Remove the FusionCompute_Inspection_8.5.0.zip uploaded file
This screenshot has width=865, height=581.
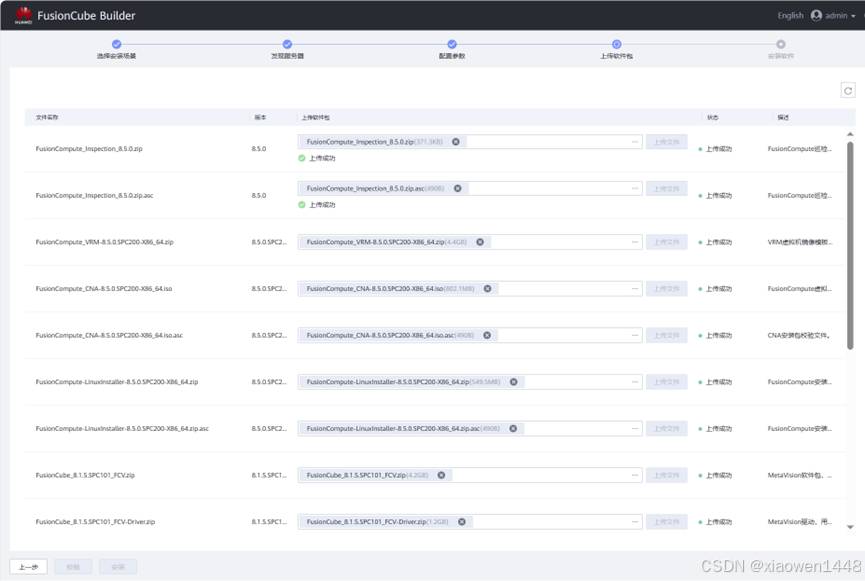(x=456, y=142)
